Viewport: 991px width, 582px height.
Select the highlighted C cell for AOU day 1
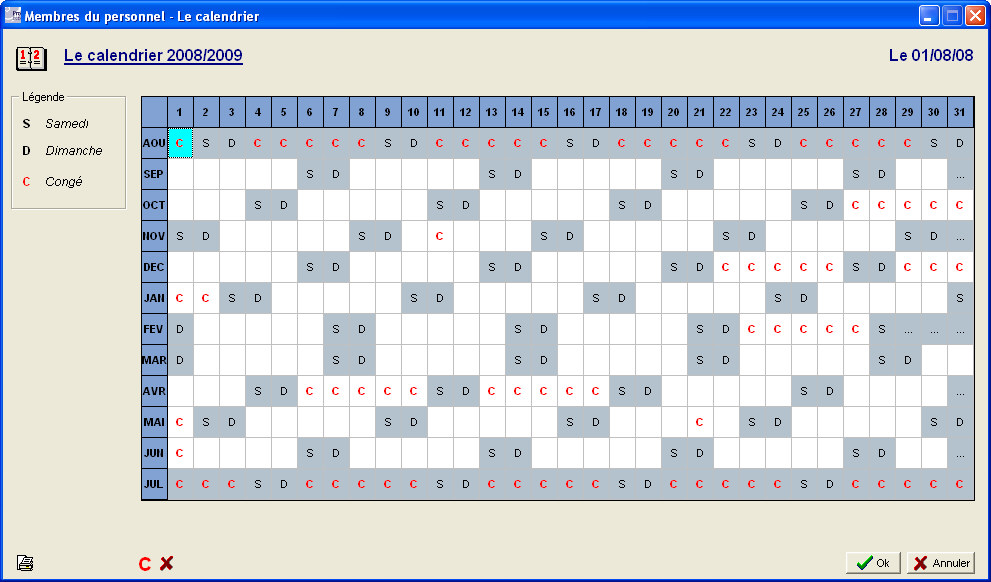tap(180, 143)
